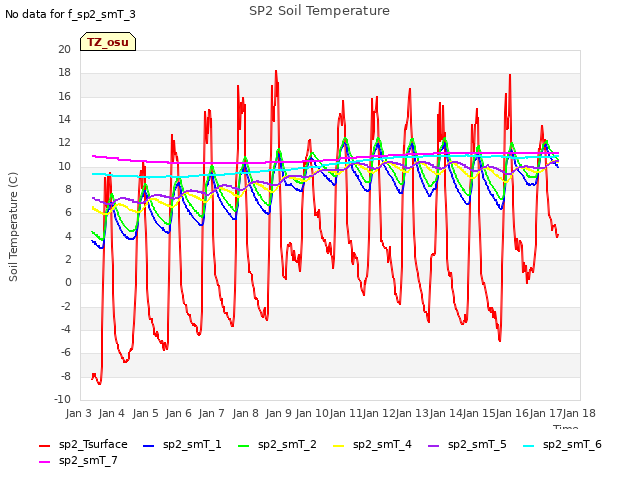Screen dimensions: 640x480
Task: Click the -10 y-axis tick label
Action: [x=62, y=399]
